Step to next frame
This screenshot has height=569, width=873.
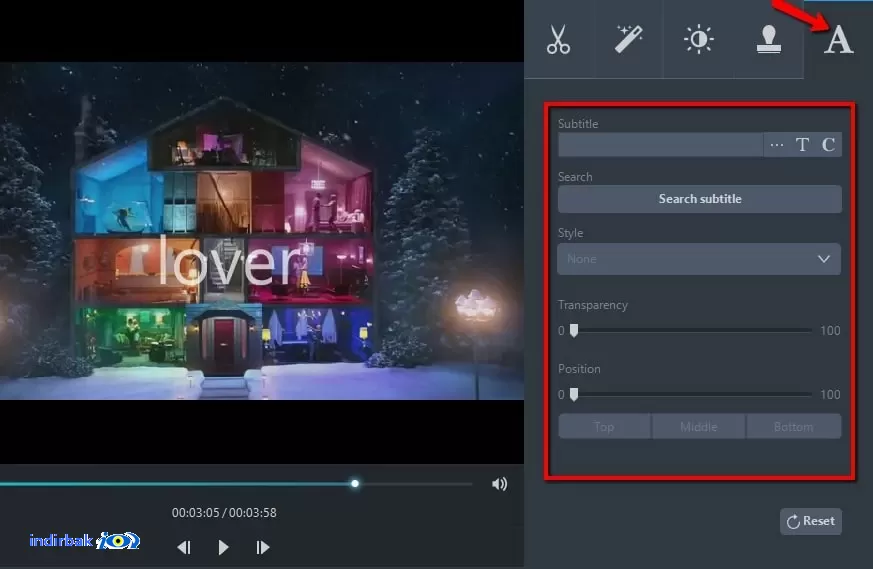coord(262,547)
